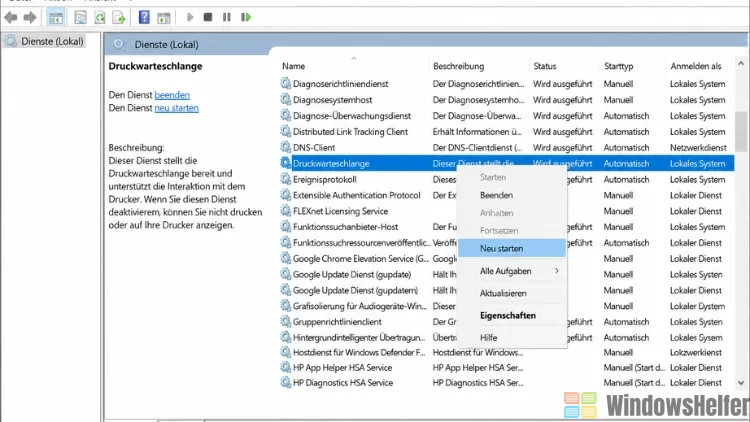Click the Pause service toolbar icon

[227, 17]
